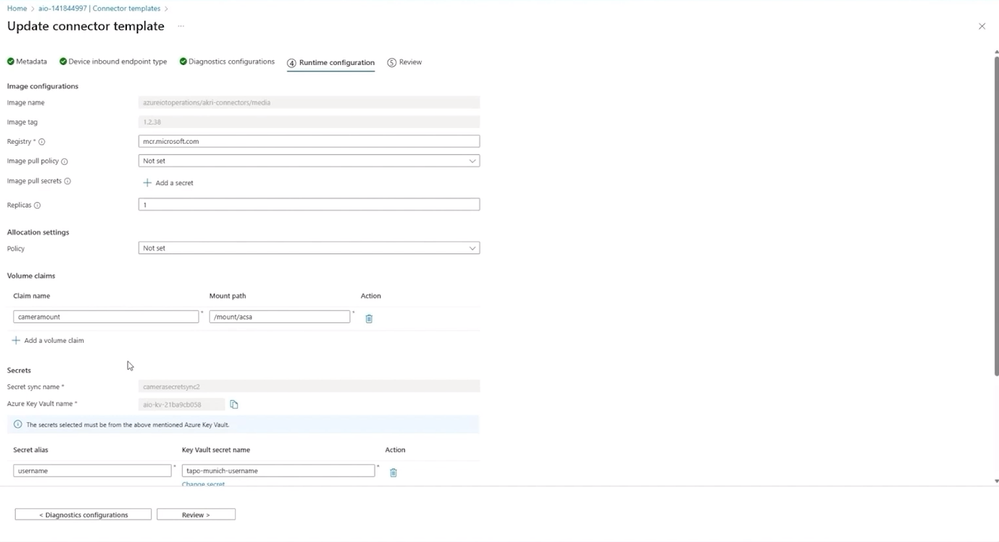
Task: Click the Key Vault secret name column header
Action: [216, 450]
